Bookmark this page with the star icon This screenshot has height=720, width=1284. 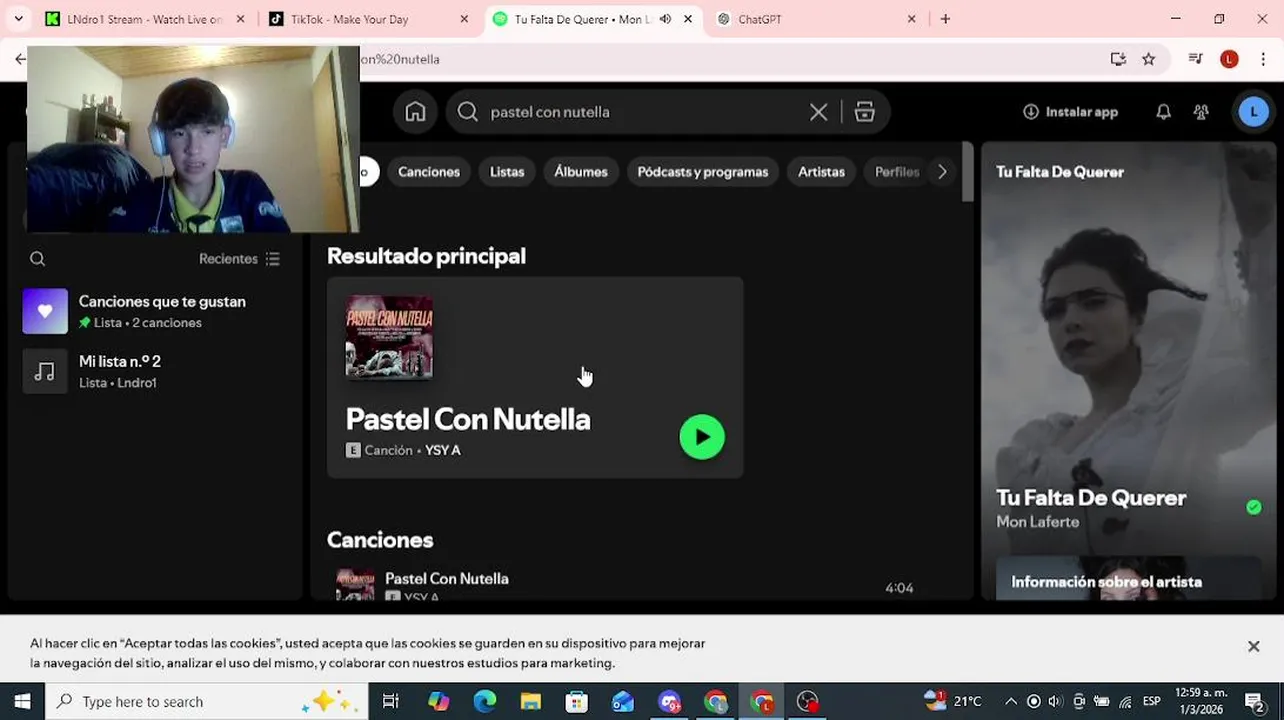click(x=1149, y=59)
